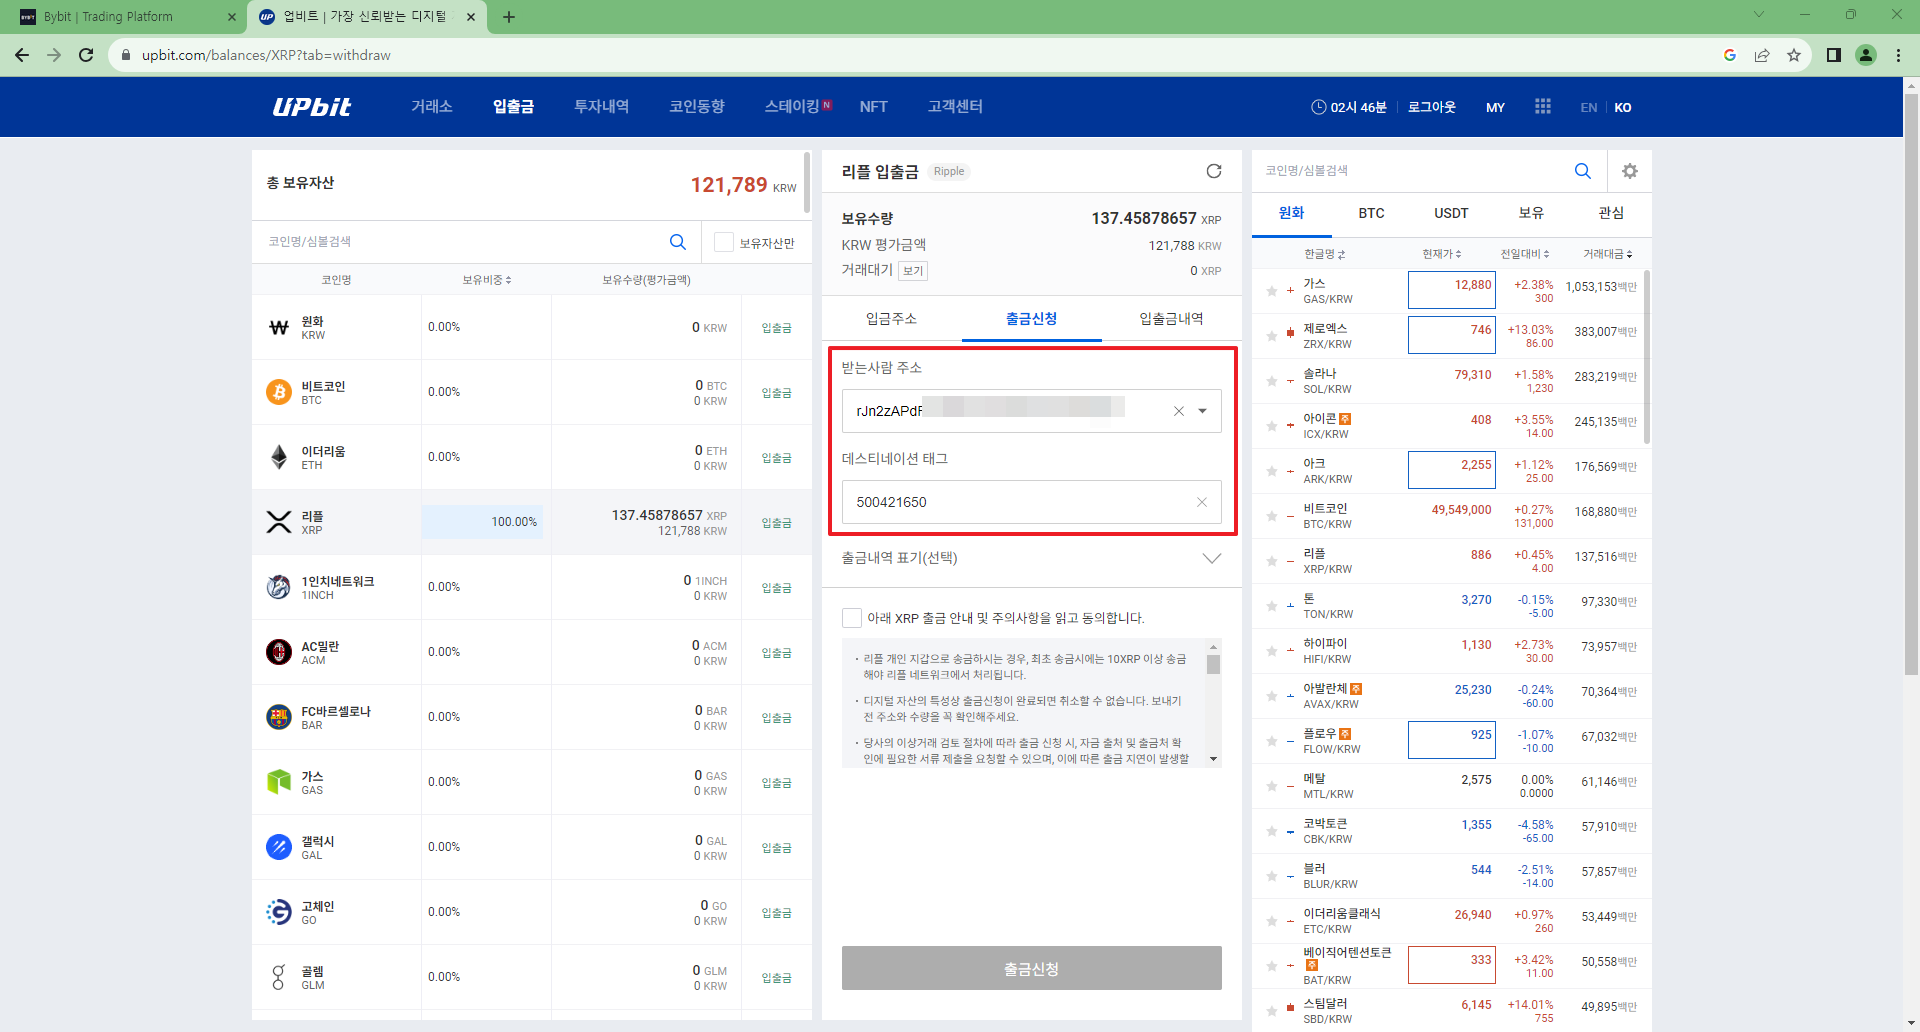Sort market list by 현재가 column
Image resolution: width=1920 pixels, height=1032 pixels.
click(1441, 254)
